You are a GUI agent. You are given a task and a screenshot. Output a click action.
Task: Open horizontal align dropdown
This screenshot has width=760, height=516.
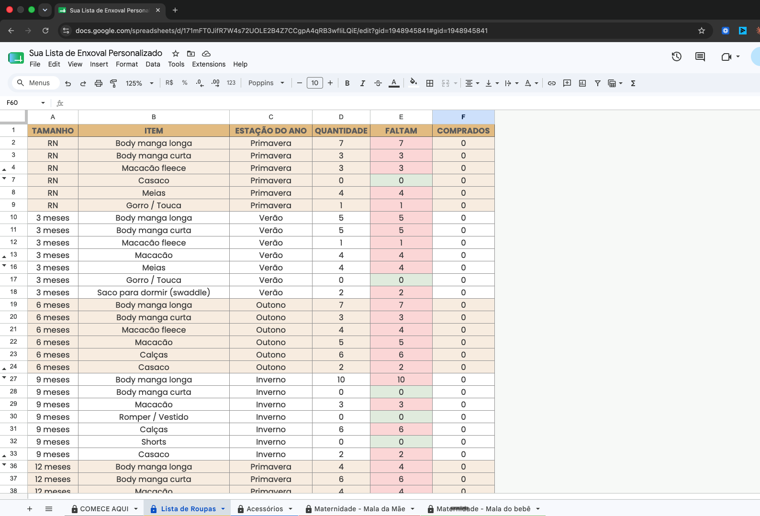[472, 83]
